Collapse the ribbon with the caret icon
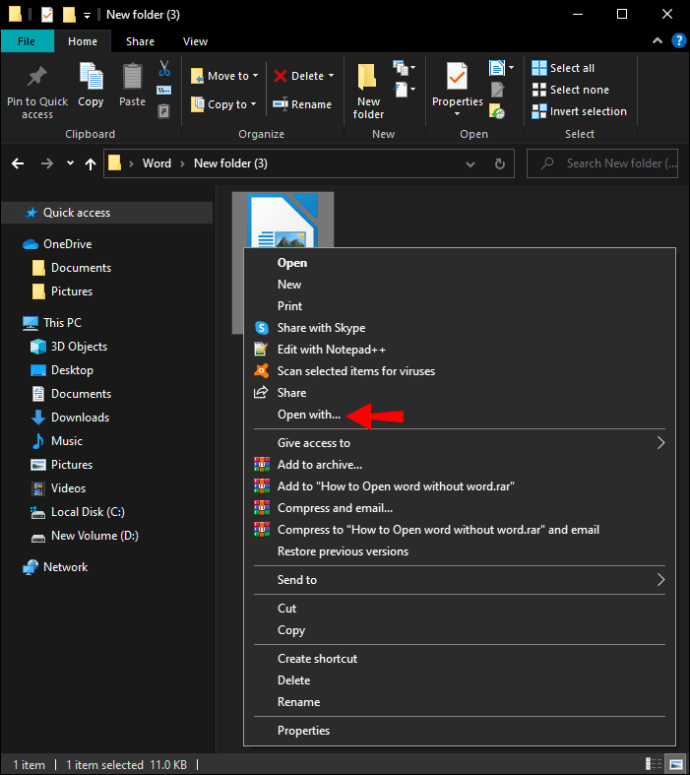 pos(657,41)
